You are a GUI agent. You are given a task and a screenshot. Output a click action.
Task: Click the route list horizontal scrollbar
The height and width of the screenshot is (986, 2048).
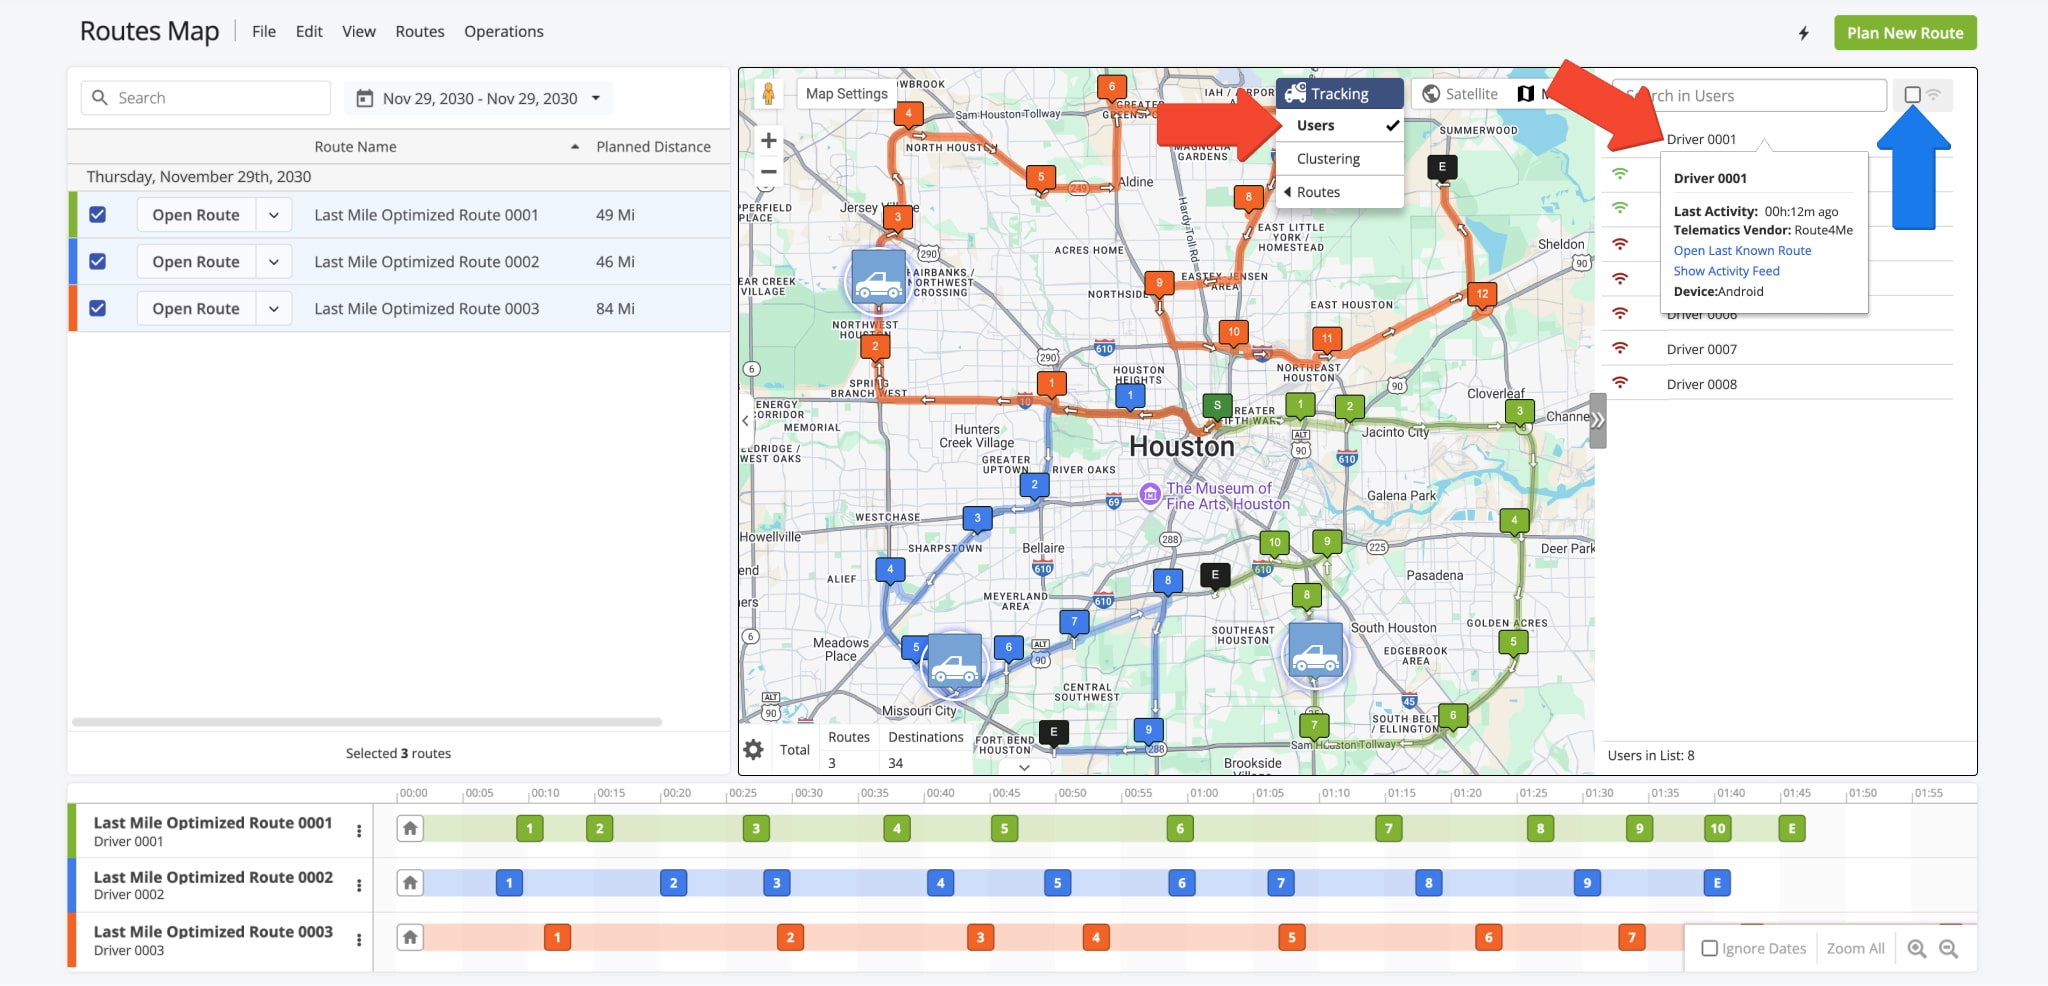(x=367, y=722)
